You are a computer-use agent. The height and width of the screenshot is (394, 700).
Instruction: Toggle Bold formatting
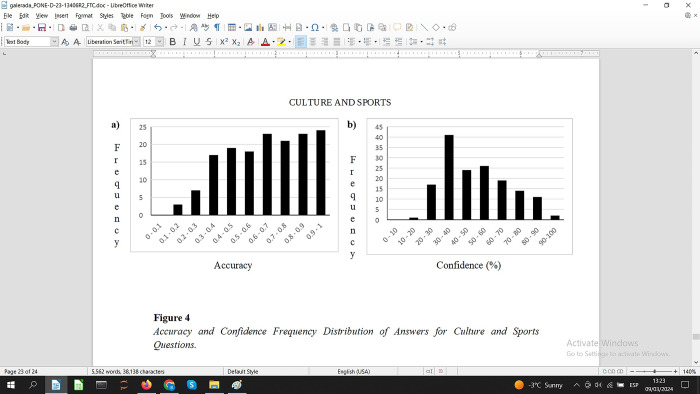pos(172,41)
